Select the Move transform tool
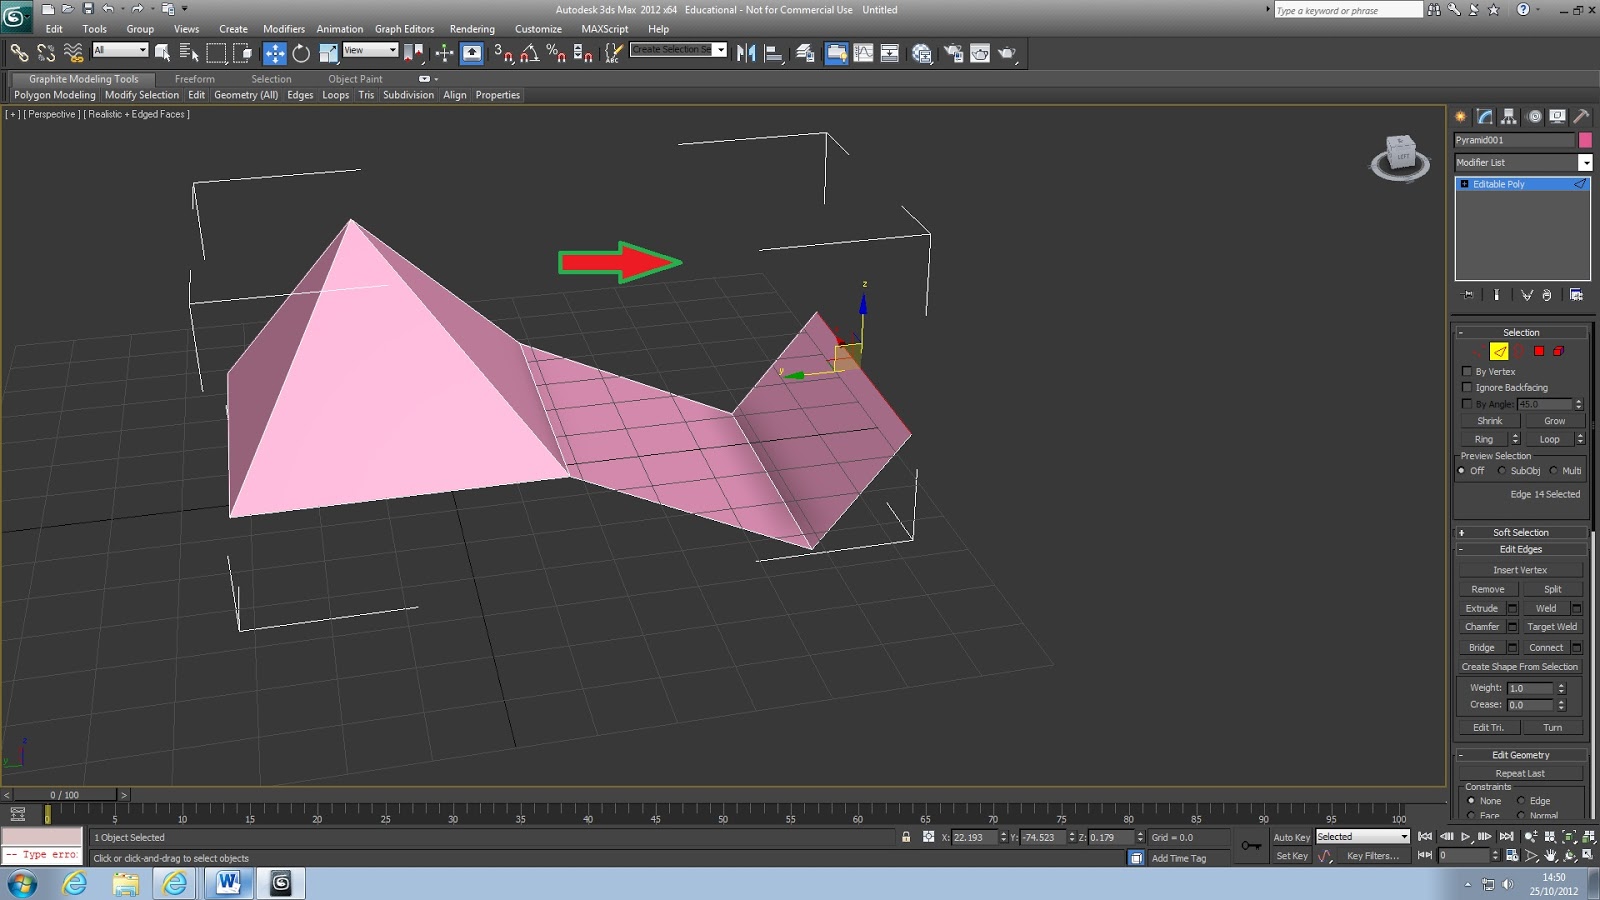The image size is (1600, 900). point(275,54)
